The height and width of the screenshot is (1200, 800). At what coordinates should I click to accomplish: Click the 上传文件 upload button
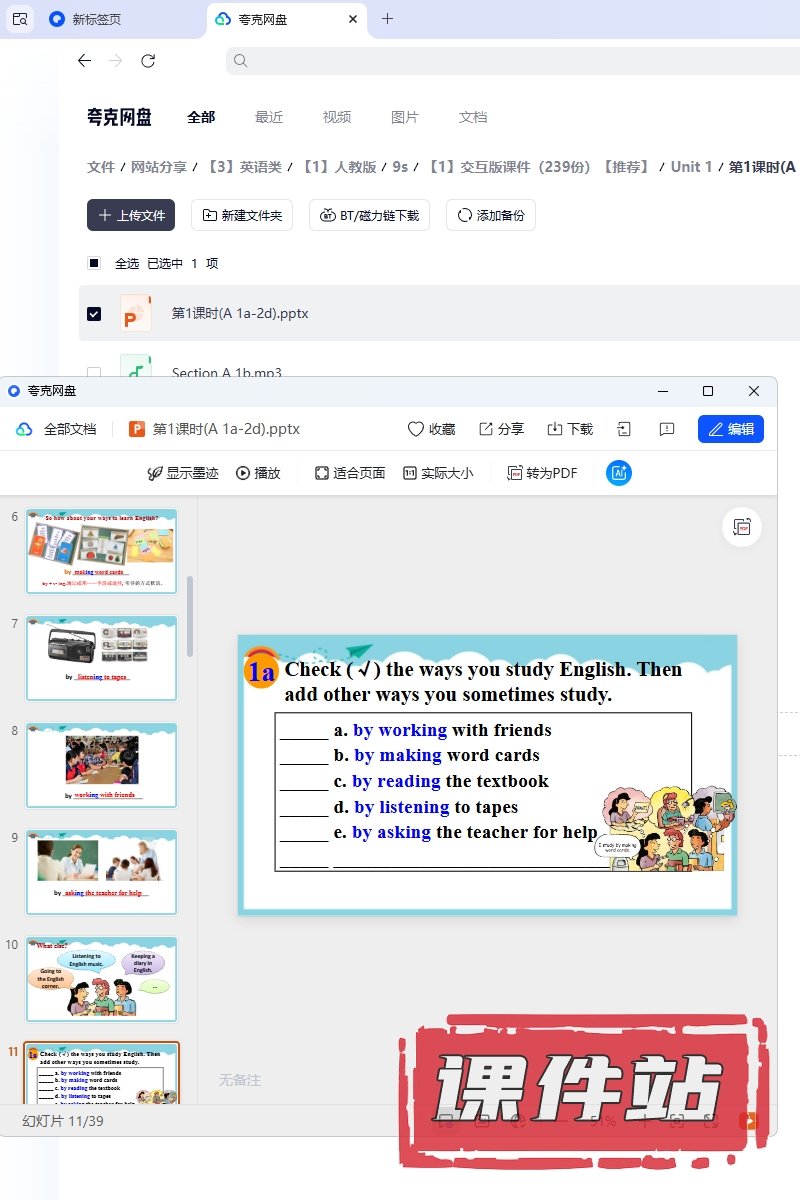pos(131,215)
